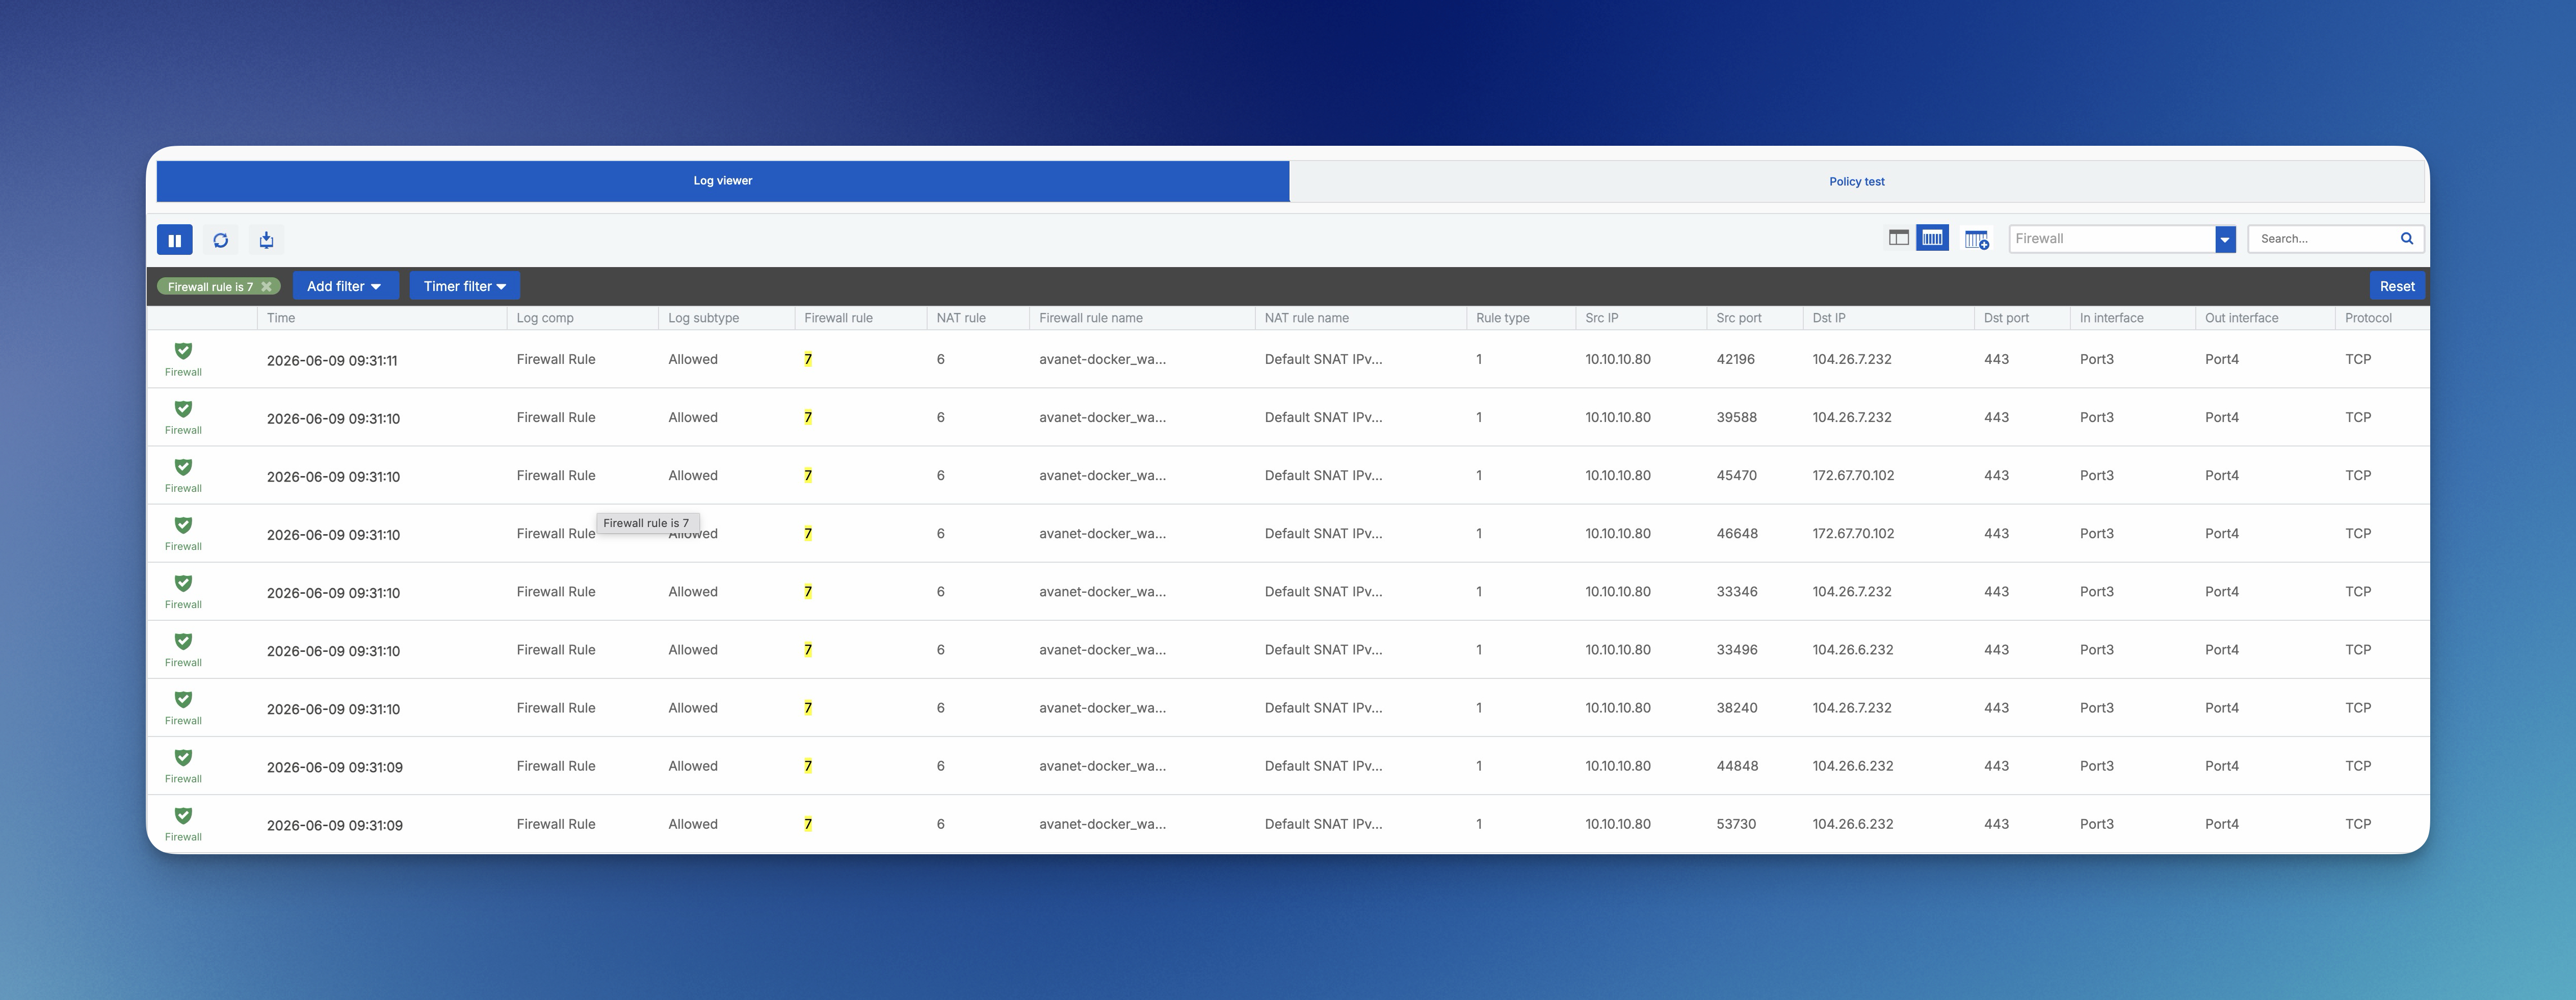Click Dst IP 104.26.6.232 in 33496 row
This screenshot has height=1000, width=2576.
[1852, 649]
